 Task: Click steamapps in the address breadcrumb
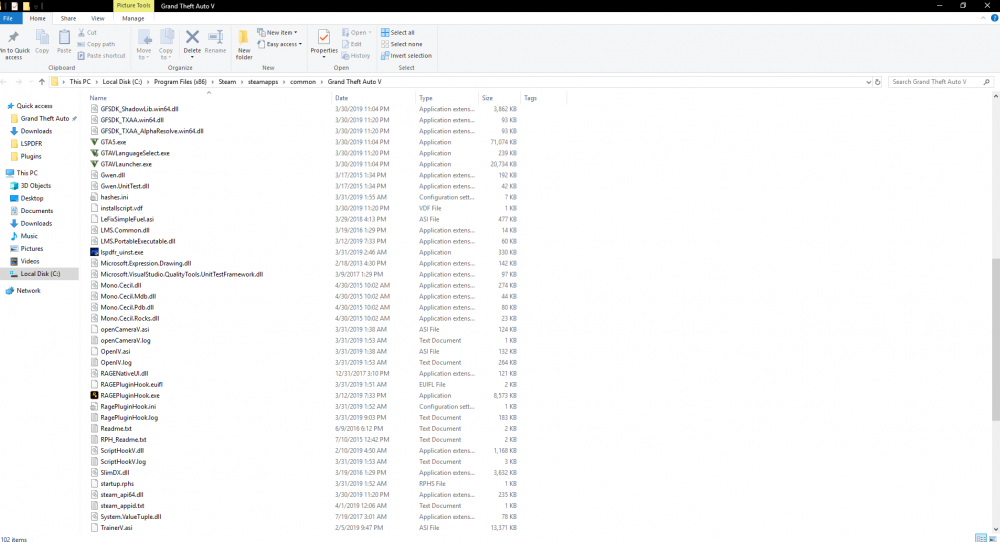(263, 82)
